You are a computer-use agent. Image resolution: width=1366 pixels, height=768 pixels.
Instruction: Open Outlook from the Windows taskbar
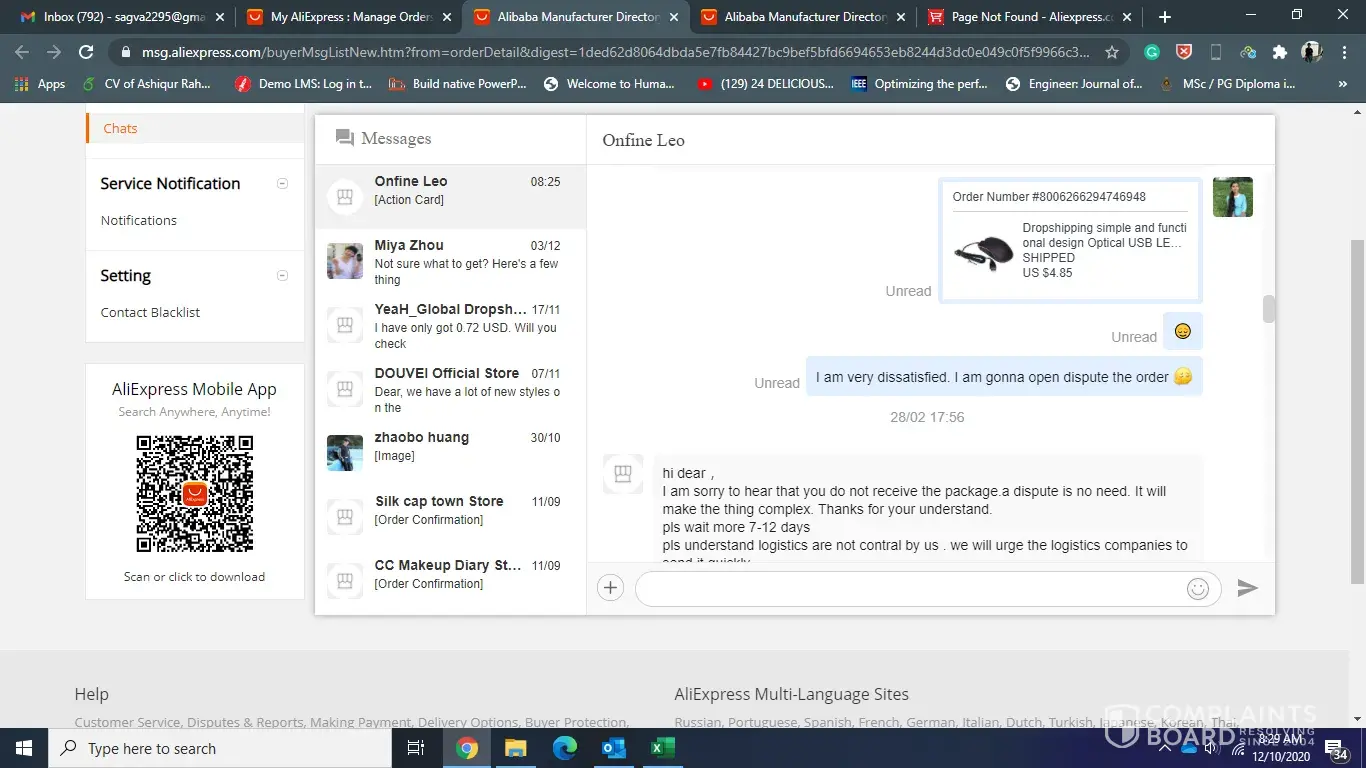pos(613,748)
